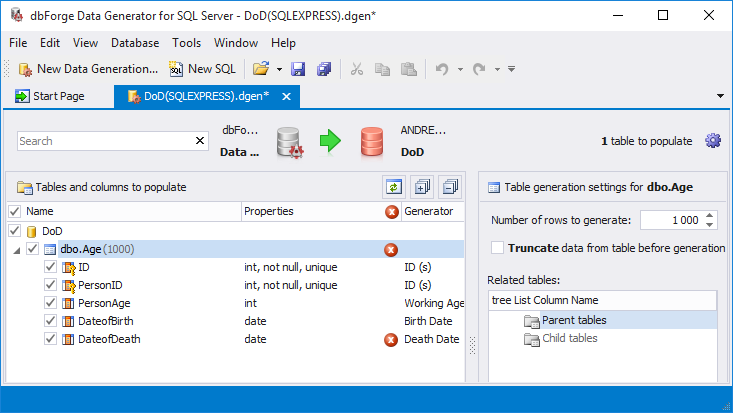Click New Data Generation toolbar button
This screenshot has width=733, height=413.
coord(88,69)
